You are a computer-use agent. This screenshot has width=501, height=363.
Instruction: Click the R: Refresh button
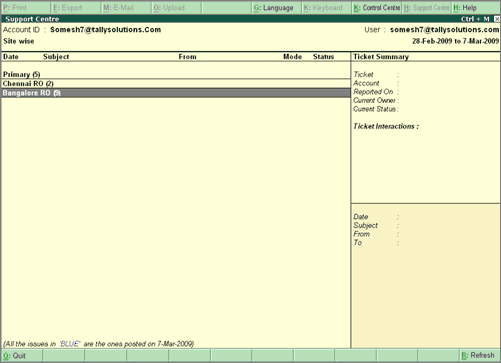[479, 356]
